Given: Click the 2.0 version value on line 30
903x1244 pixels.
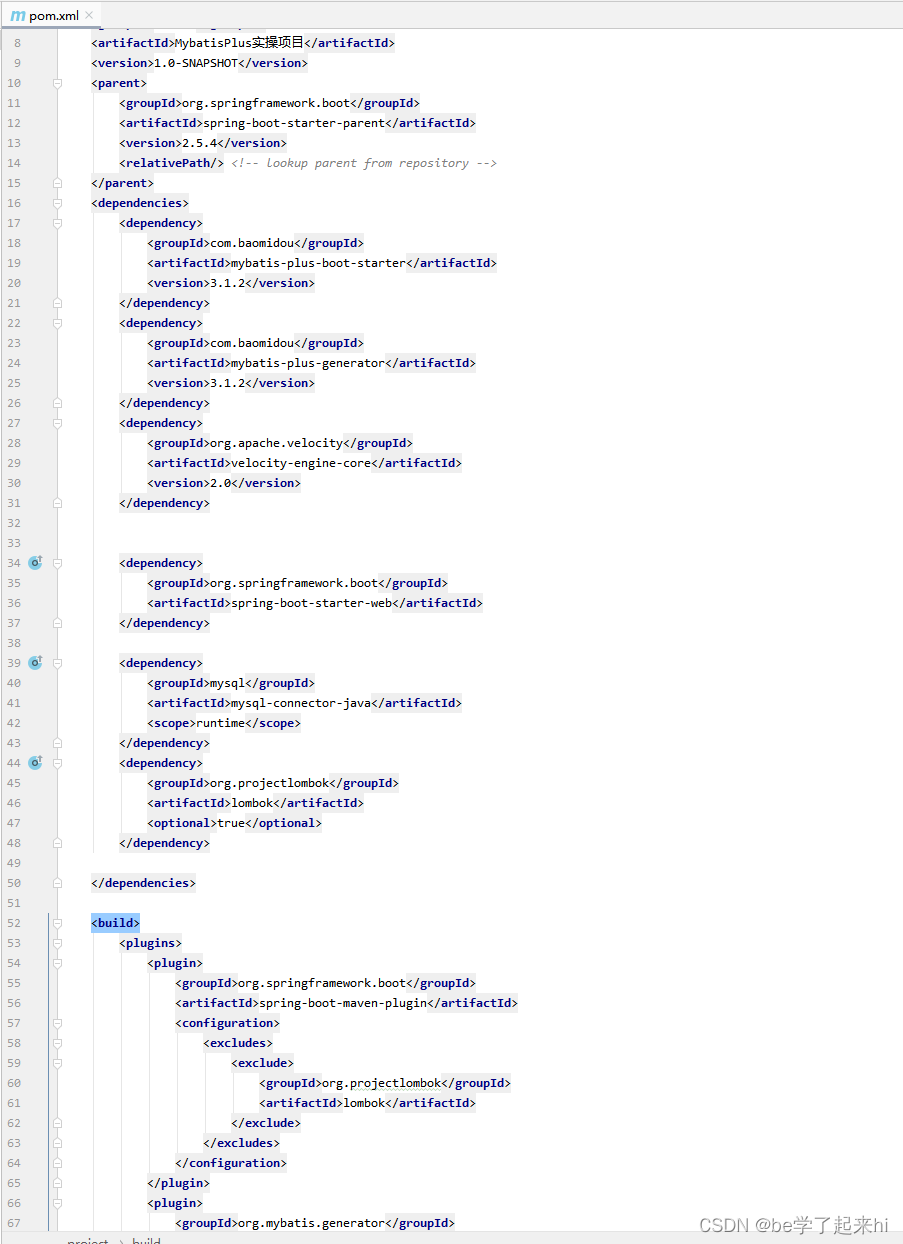Looking at the screenshot, I should point(220,483).
